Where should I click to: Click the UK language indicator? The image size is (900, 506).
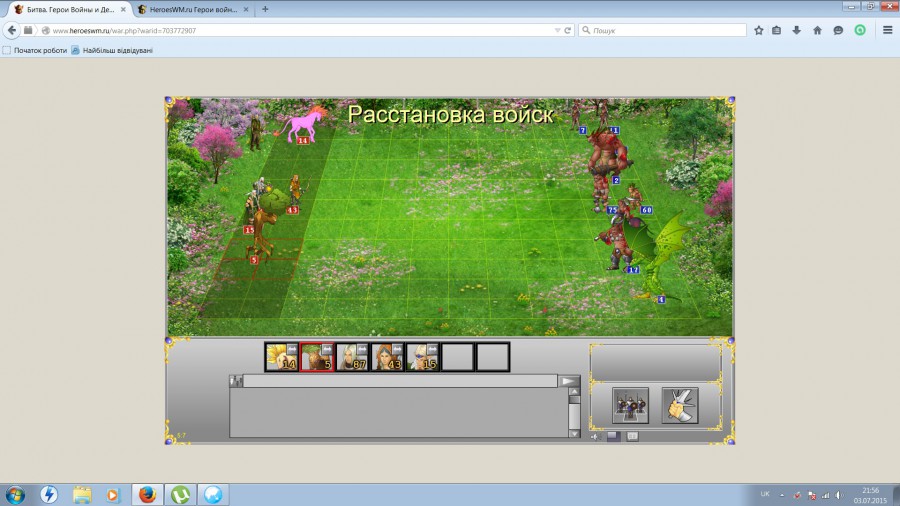[x=765, y=494]
